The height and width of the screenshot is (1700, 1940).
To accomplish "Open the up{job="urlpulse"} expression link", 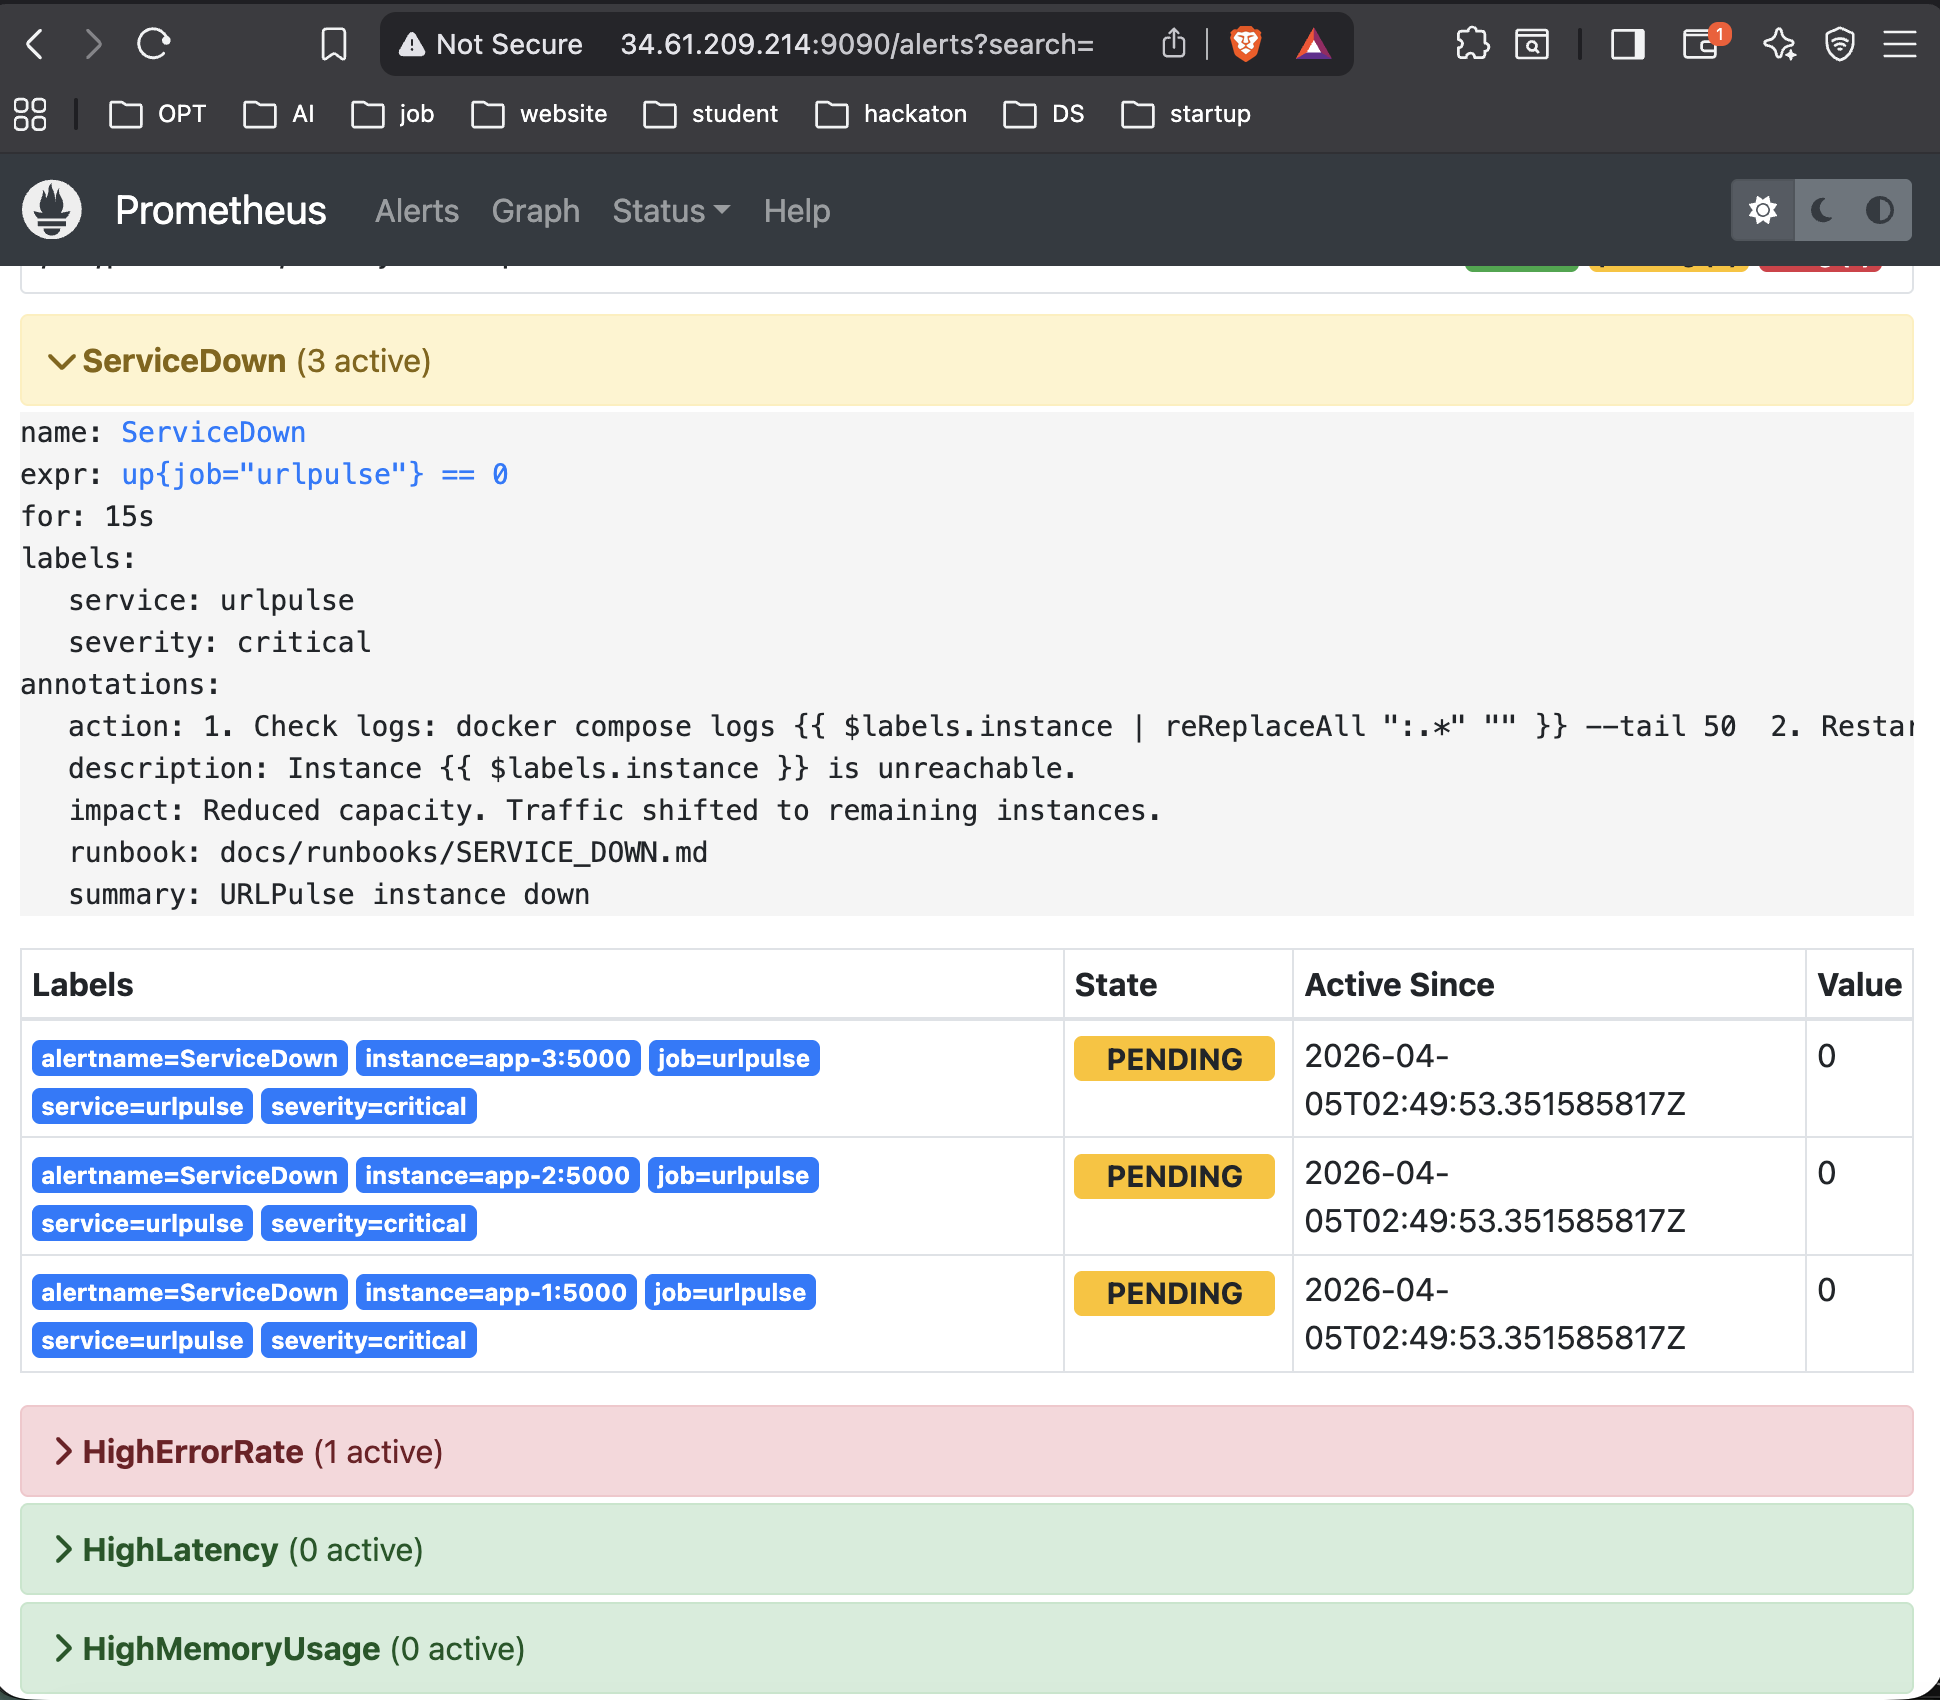I will click(x=314, y=474).
